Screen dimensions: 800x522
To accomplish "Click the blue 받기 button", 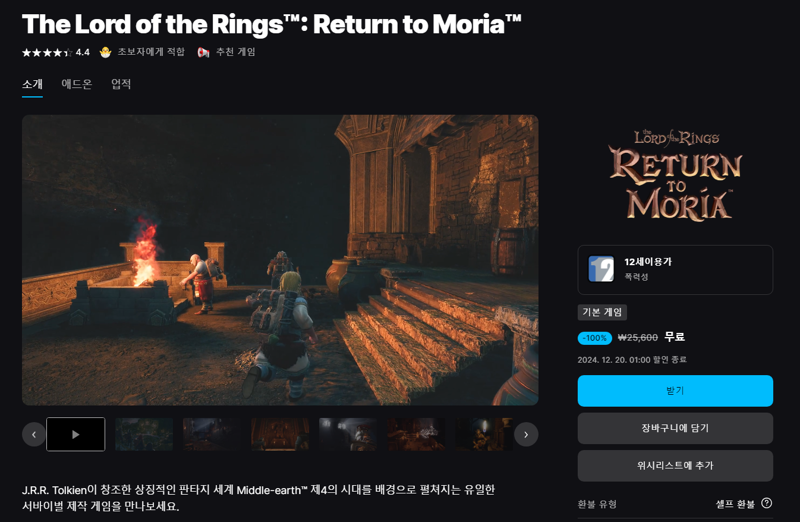I will point(675,391).
